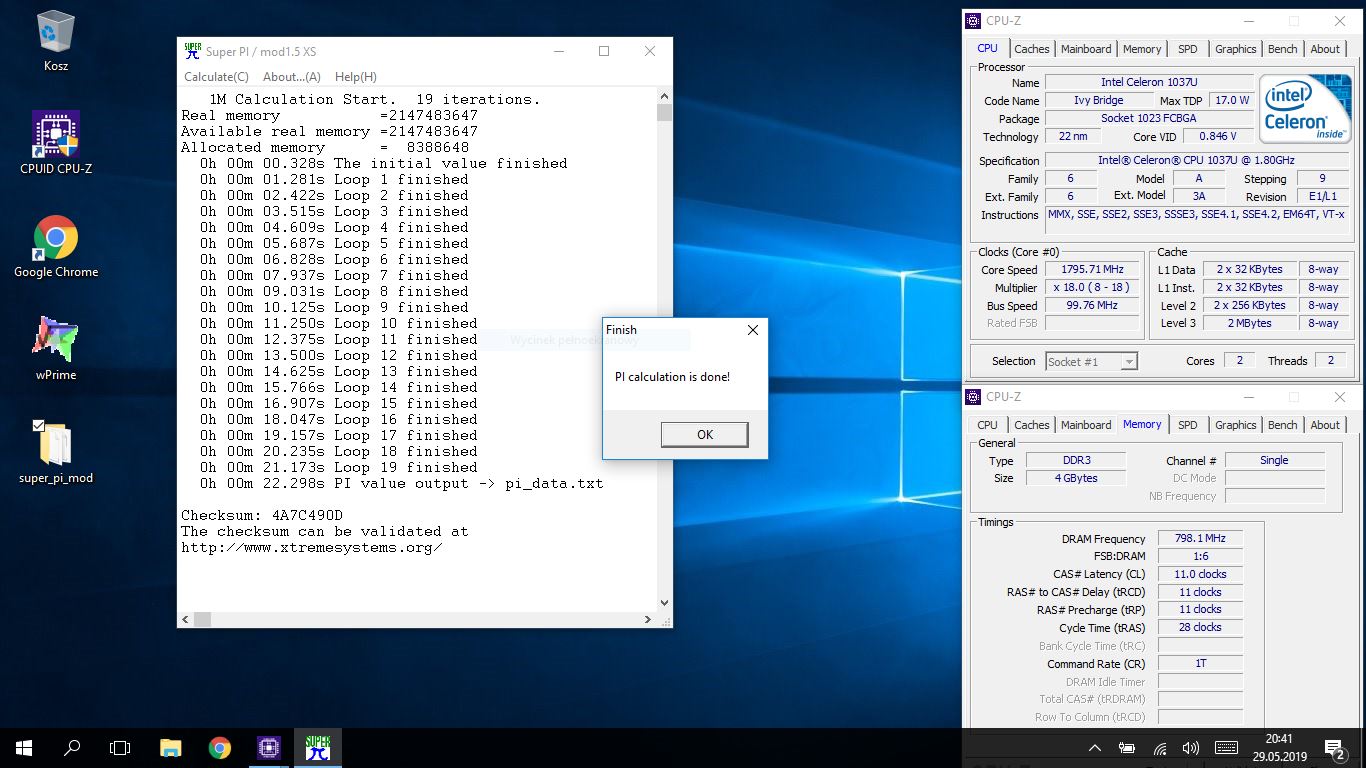Click Super PI title bar icon

pyautogui.click(x=193, y=51)
